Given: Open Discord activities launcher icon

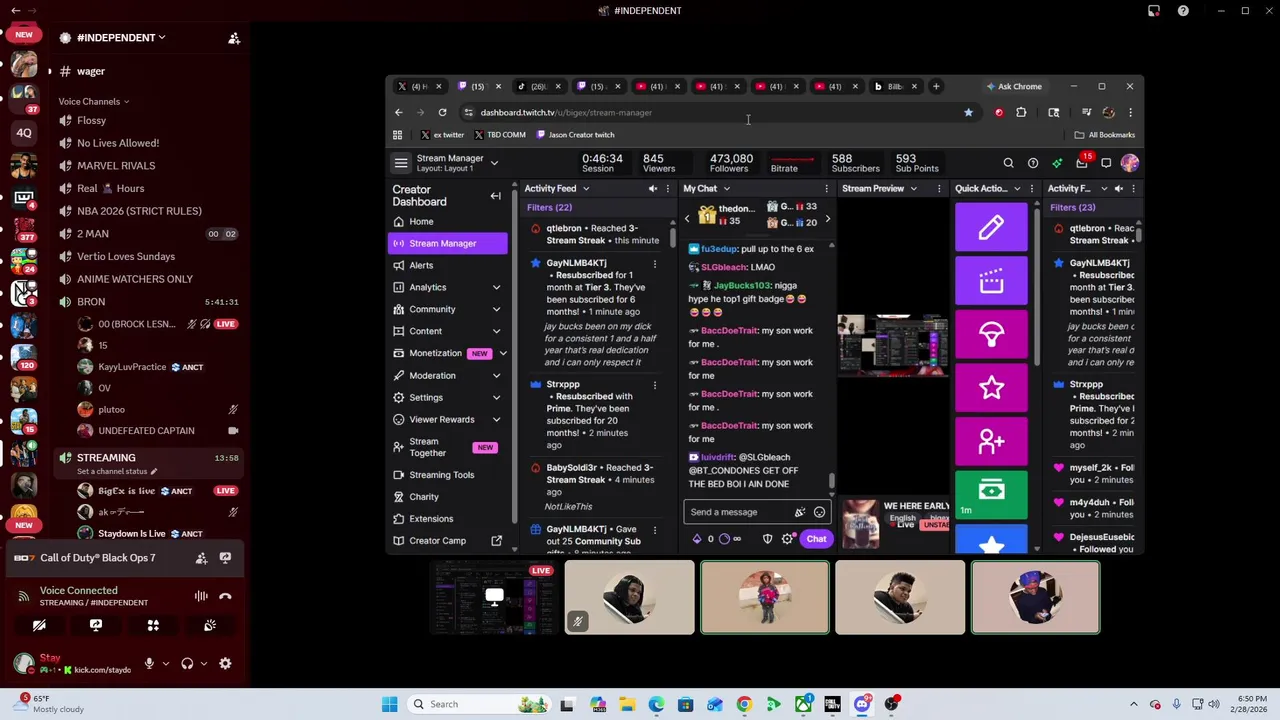Looking at the screenshot, I should click(x=153, y=625).
